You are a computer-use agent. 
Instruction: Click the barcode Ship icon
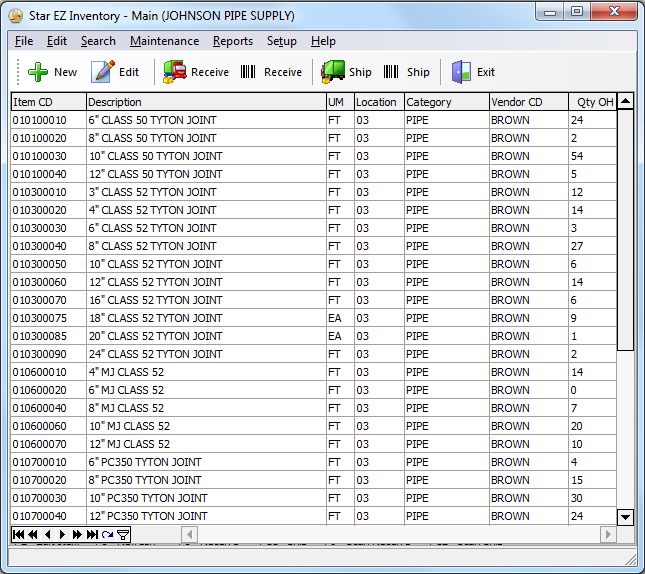pyautogui.click(x=391, y=72)
